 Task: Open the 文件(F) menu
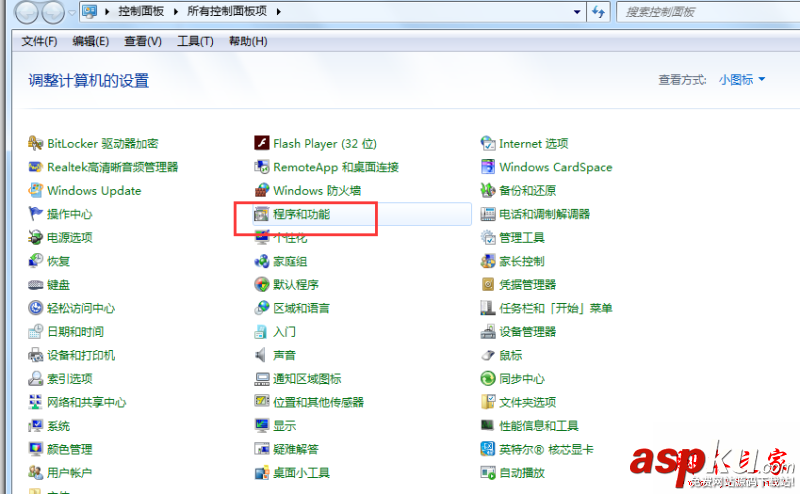[39, 41]
